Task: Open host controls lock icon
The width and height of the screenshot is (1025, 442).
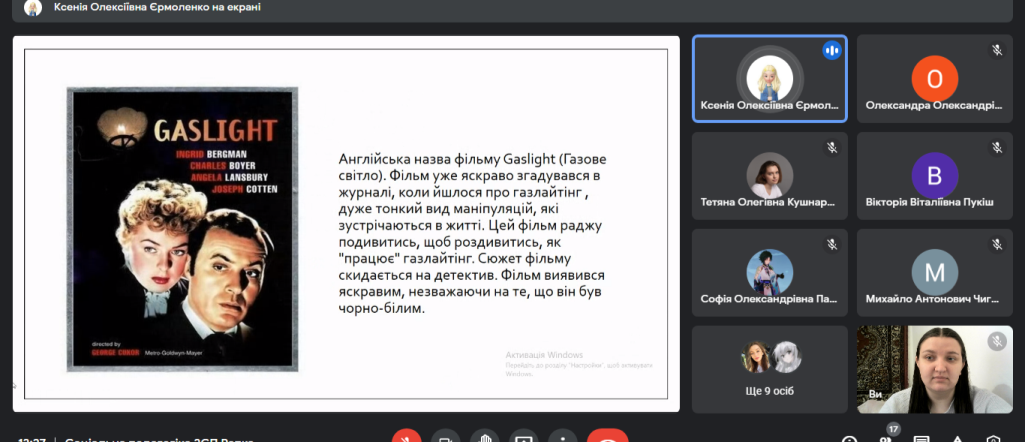Action: [993, 439]
